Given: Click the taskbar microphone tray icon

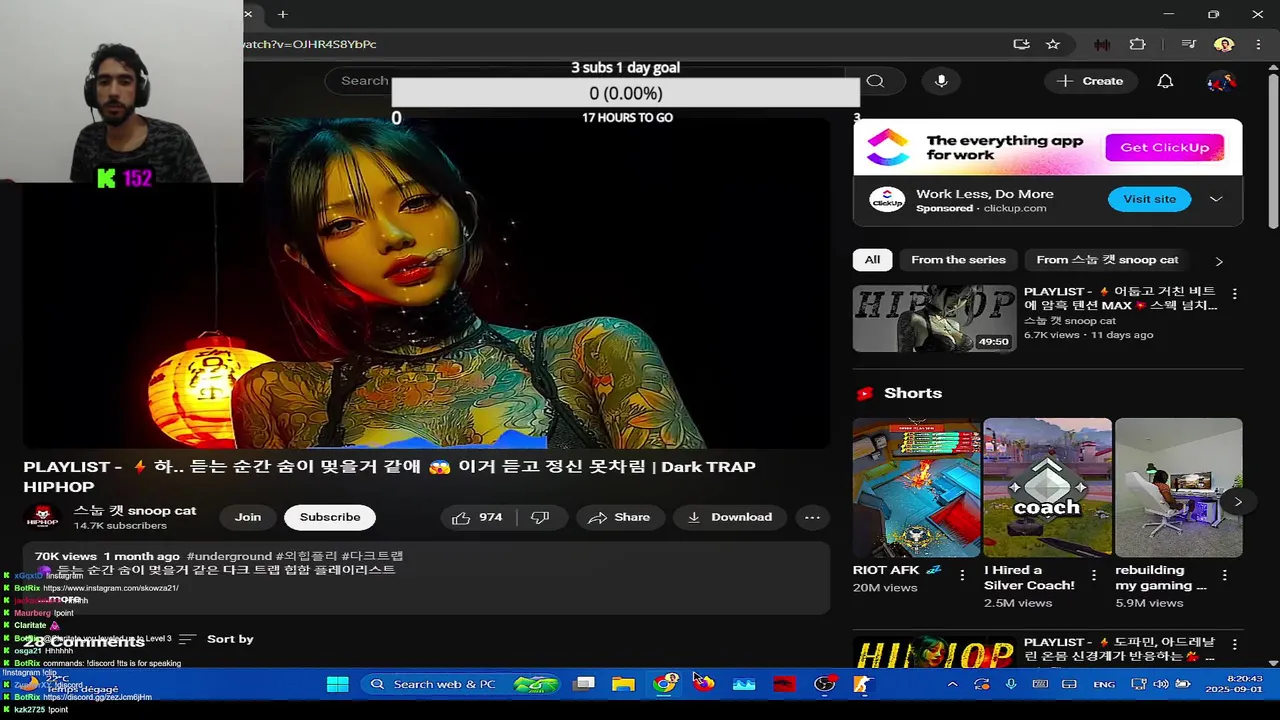Looking at the screenshot, I should click(x=1011, y=684).
